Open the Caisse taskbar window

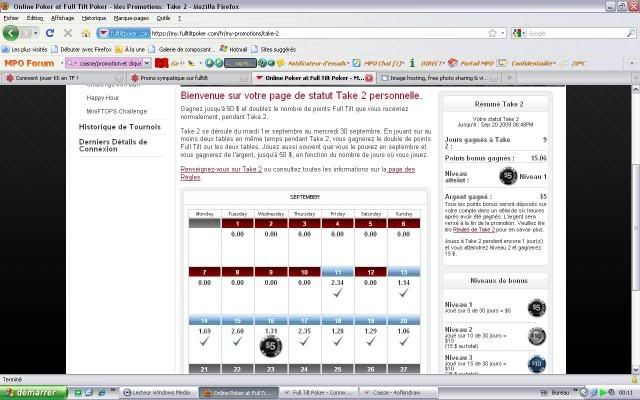pyautogui.click(x=397, y=392)
